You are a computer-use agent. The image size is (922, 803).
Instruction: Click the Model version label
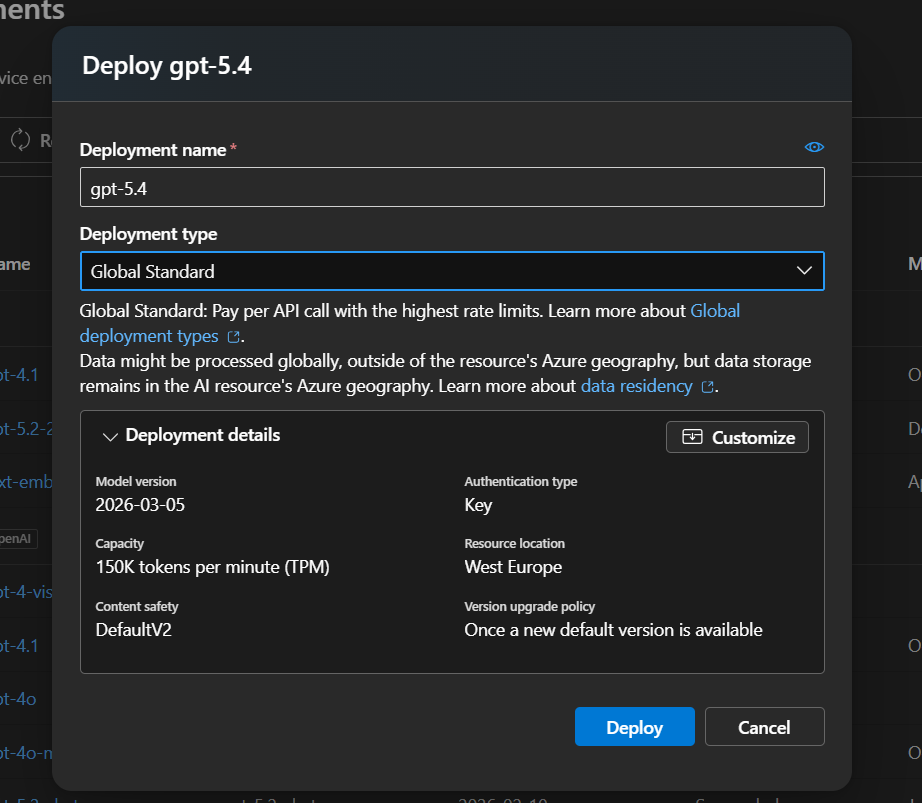(136, 481)
